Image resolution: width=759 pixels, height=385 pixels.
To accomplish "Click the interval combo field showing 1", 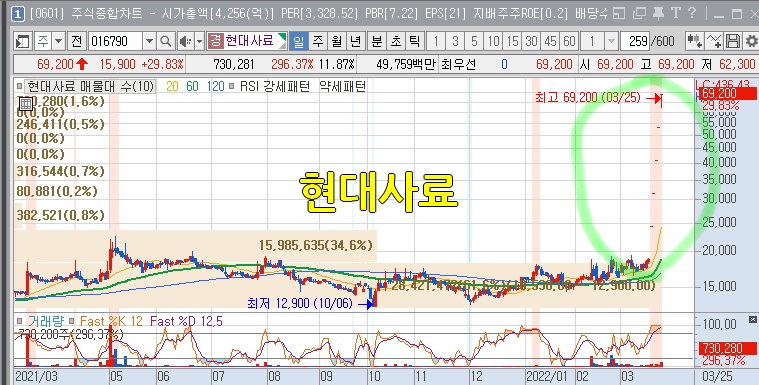I will click(x=593, y=42).
